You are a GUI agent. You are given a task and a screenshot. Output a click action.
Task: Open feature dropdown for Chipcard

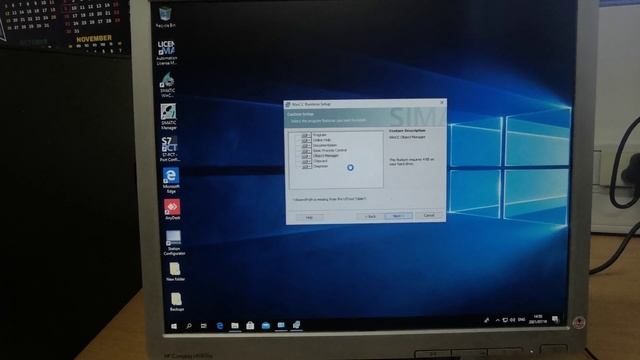pos(306,162)
